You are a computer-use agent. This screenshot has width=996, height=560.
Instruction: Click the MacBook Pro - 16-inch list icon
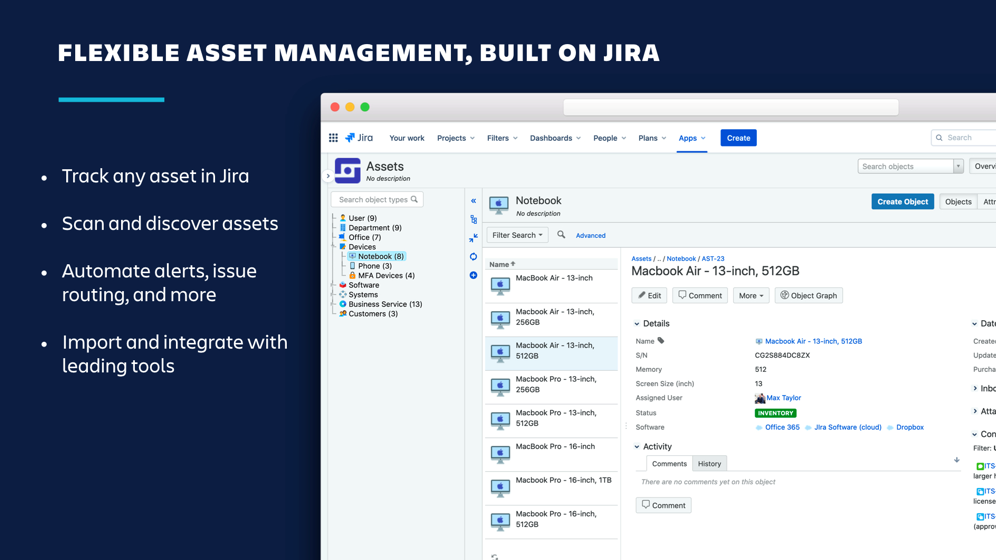coord(500,453)
